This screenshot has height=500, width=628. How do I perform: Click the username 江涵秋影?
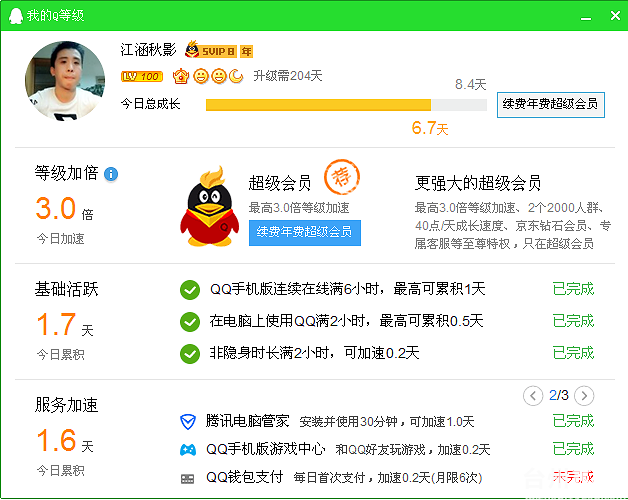[x=148, y=50]
